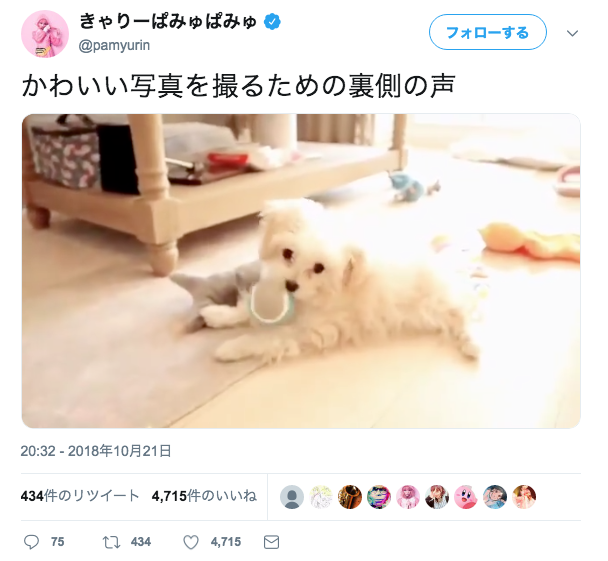Click the 20:32 - 2018年10月21日 timestamp
Screen dimensions: 608x561
click(x=96, y=451)
